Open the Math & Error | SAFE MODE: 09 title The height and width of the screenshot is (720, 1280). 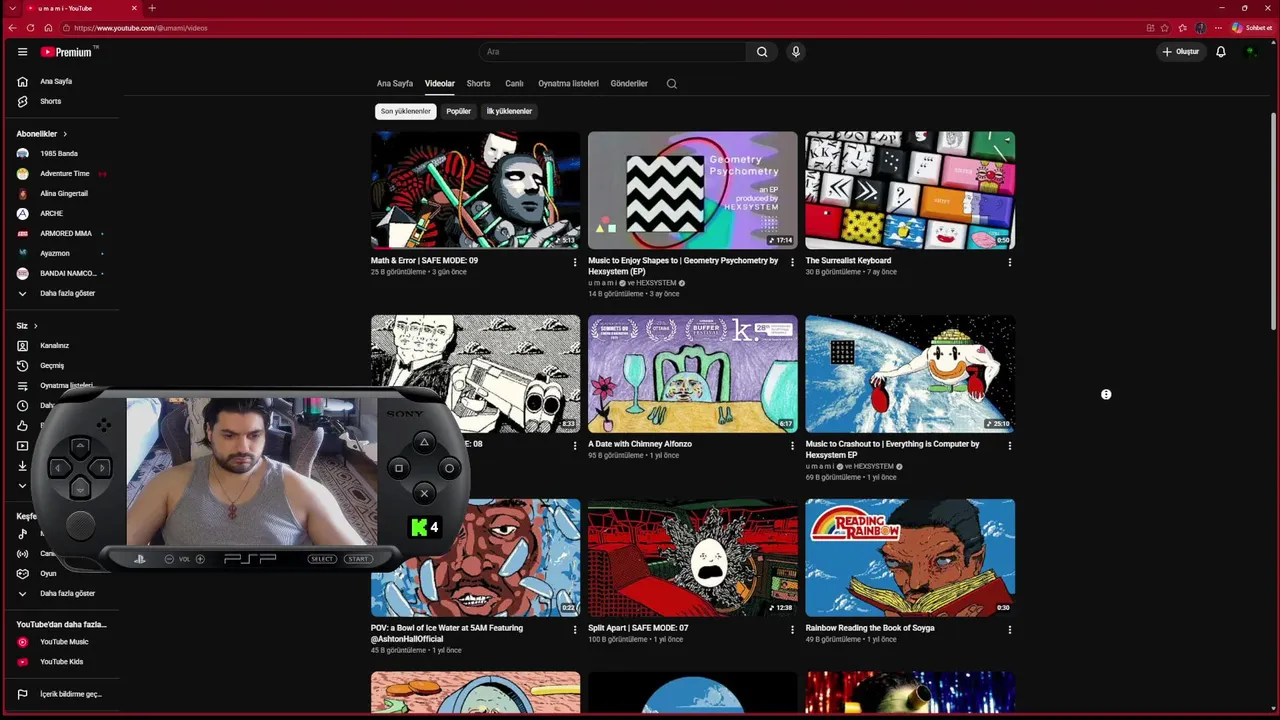[x=424, y=261]
